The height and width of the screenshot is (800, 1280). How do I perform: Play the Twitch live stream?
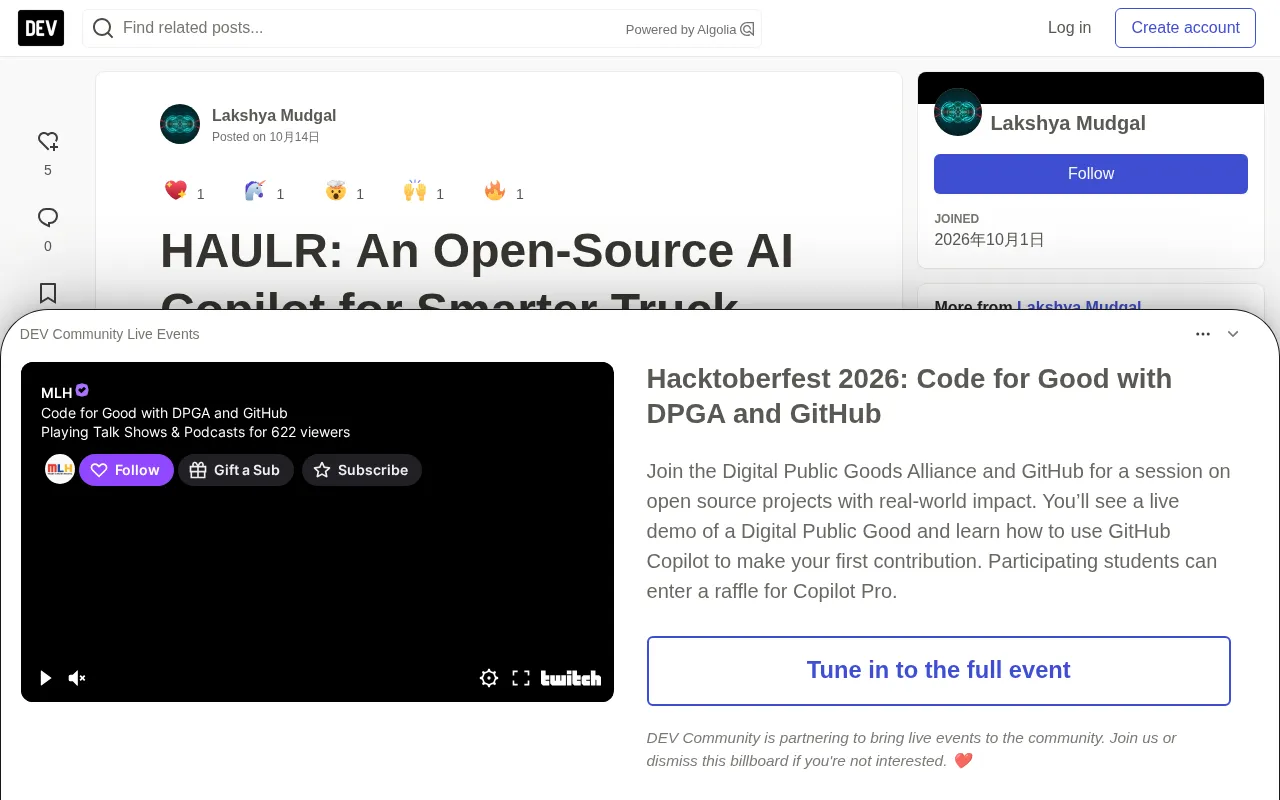pos(45,678)
